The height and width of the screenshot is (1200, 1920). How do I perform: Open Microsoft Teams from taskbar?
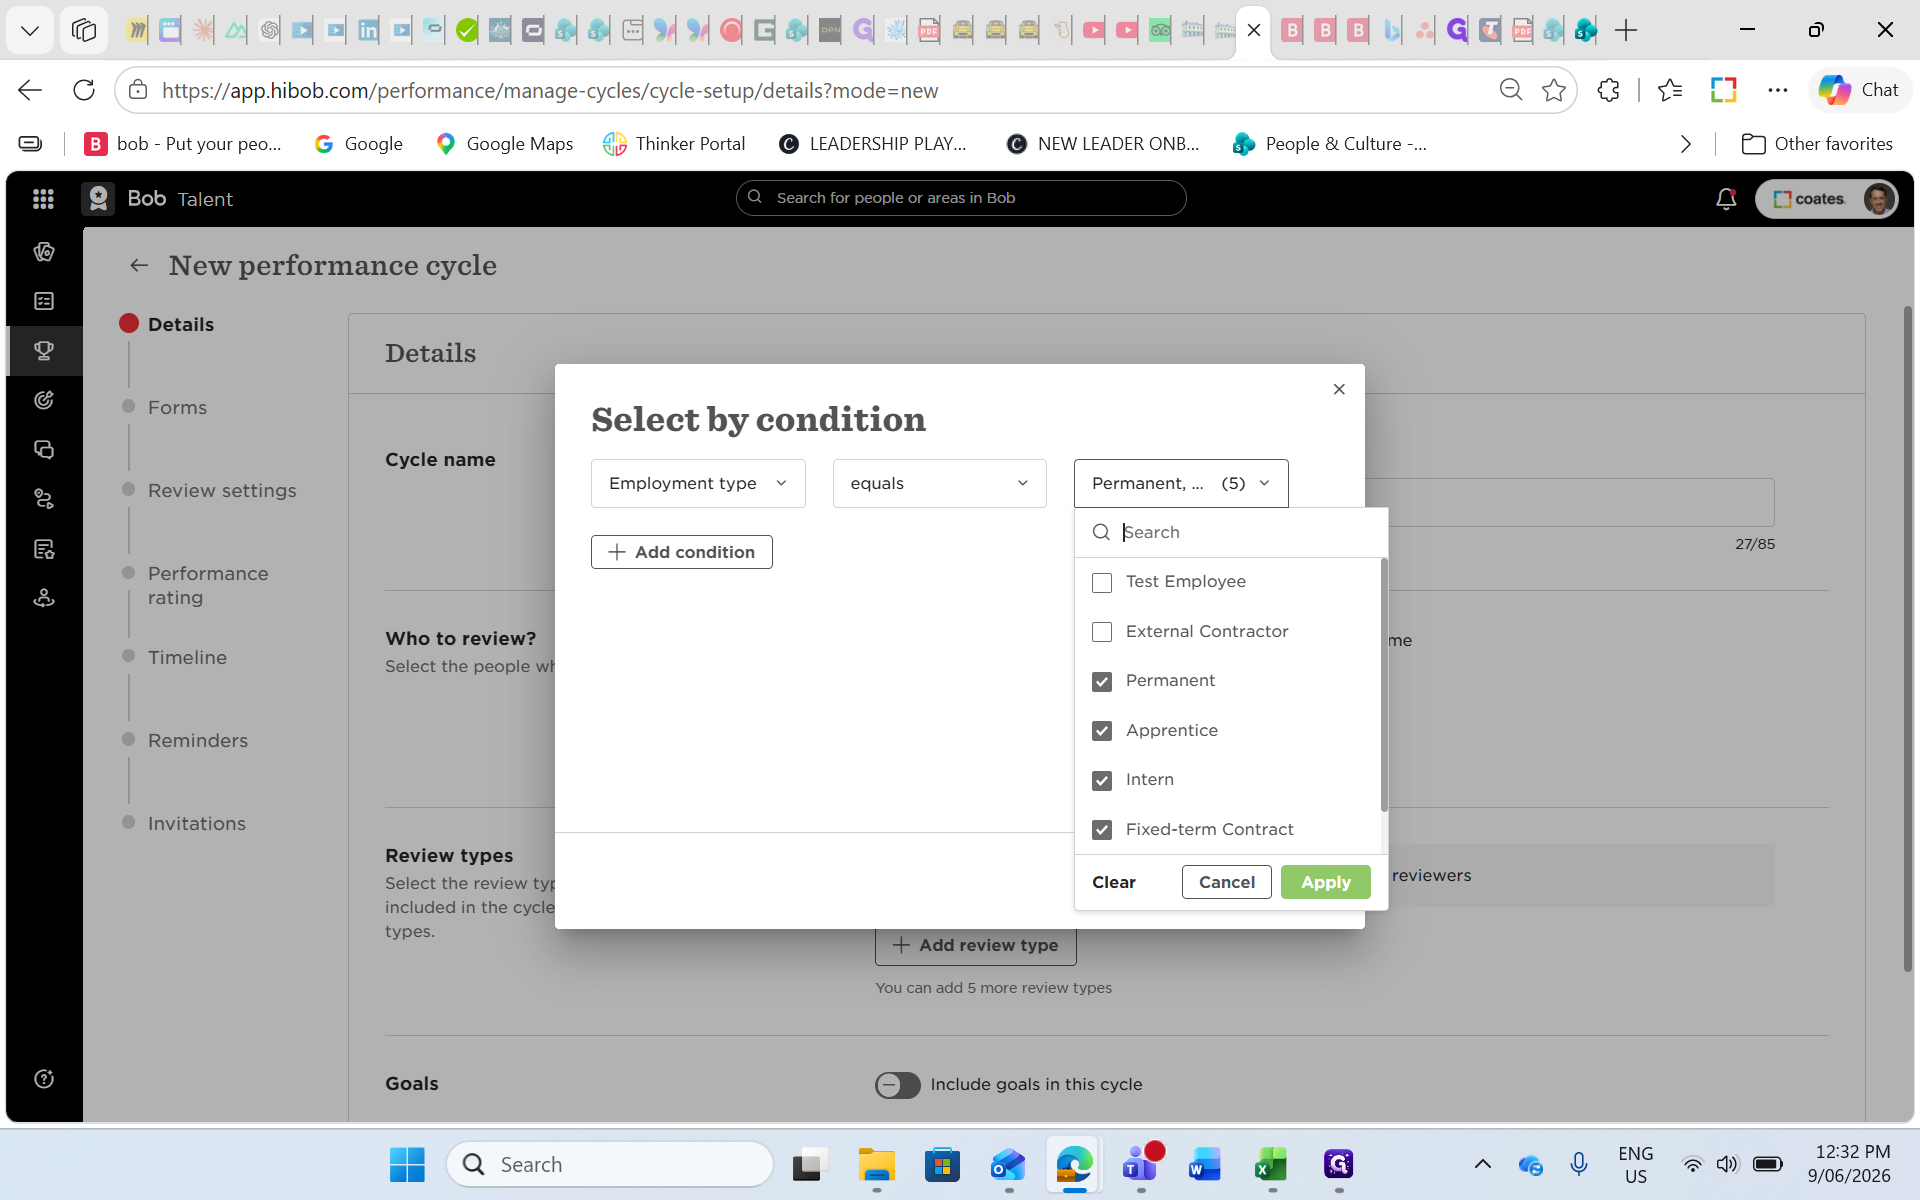tap(1141, 1164)
